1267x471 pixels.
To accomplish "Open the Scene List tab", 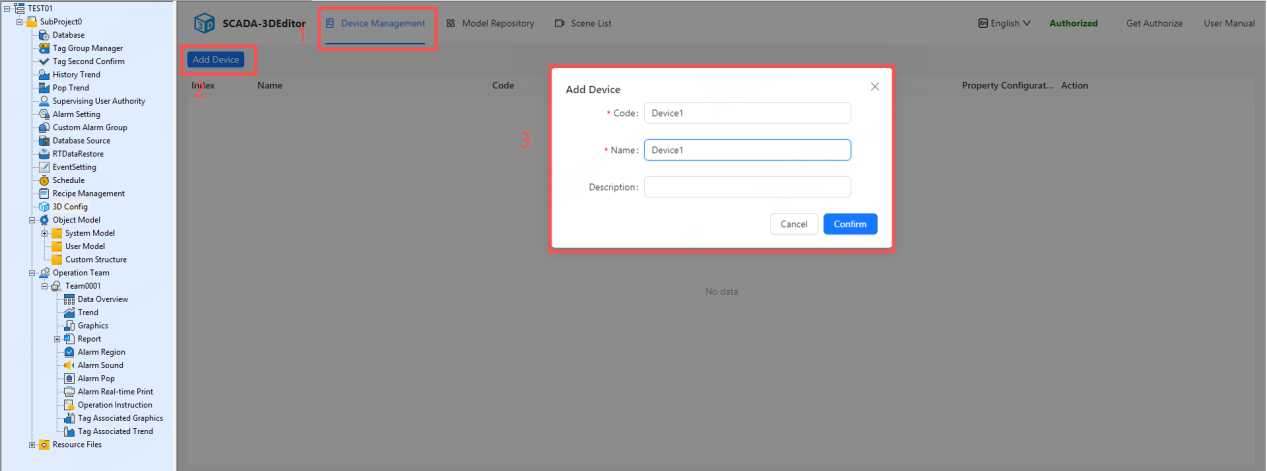I will click(x=583, y=23).
